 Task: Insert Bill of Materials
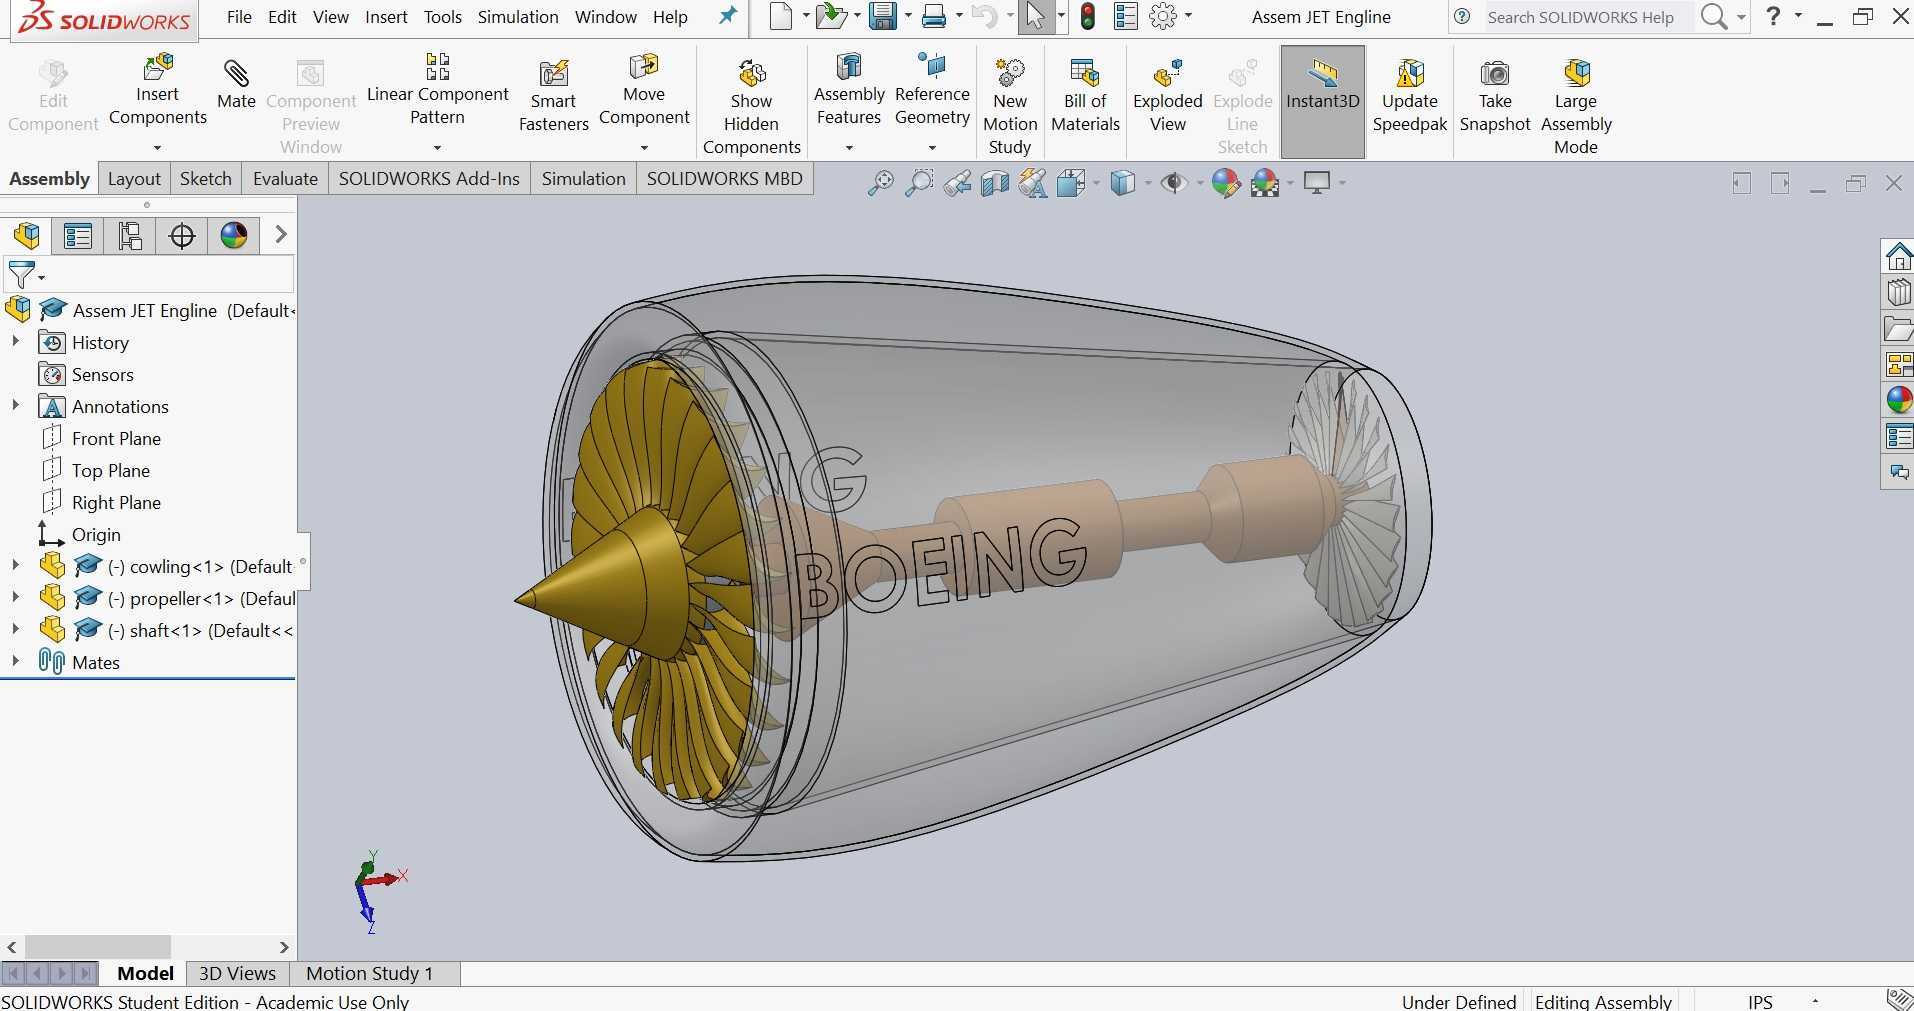coord(1085,96)
